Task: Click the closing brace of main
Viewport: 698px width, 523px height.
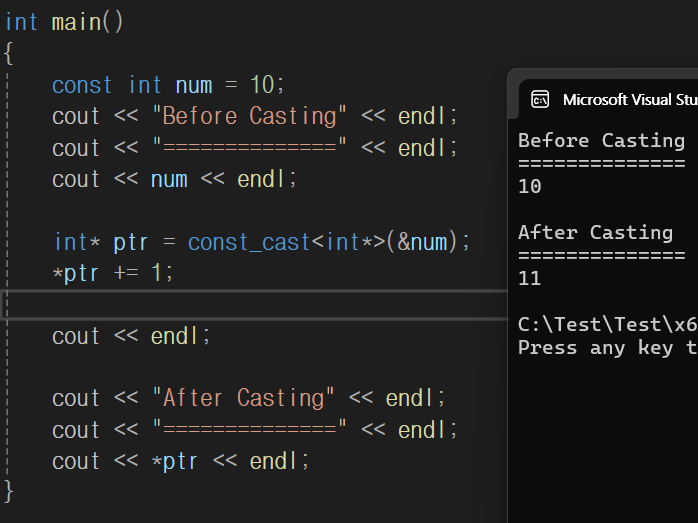Action: click(x=8, y=492)
